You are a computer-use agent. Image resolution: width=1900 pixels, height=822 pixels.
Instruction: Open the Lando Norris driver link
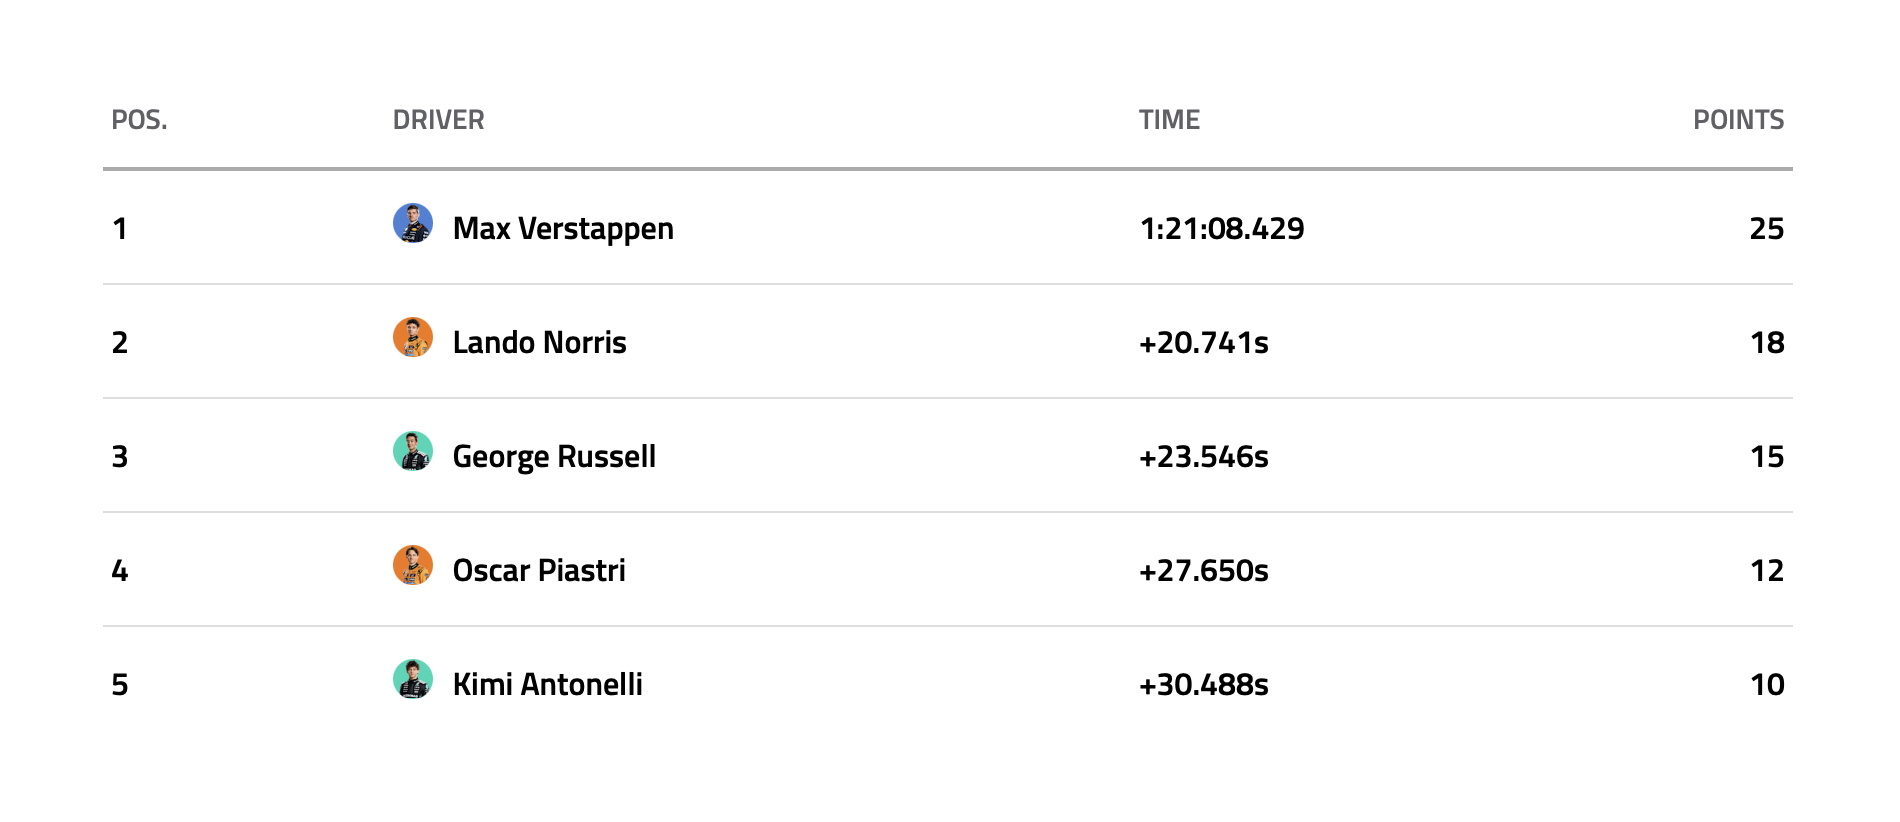pos(539,343)
